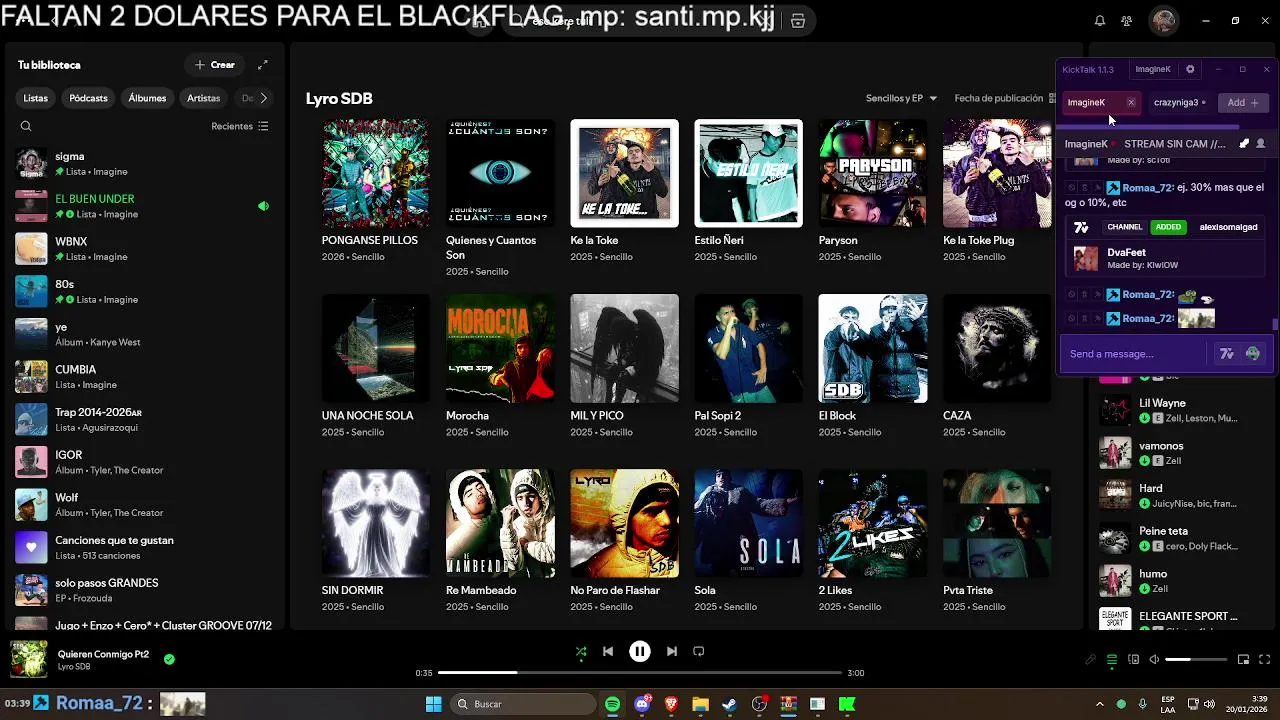Select the Listas filter chip
1280x720 pixels.
36,98
